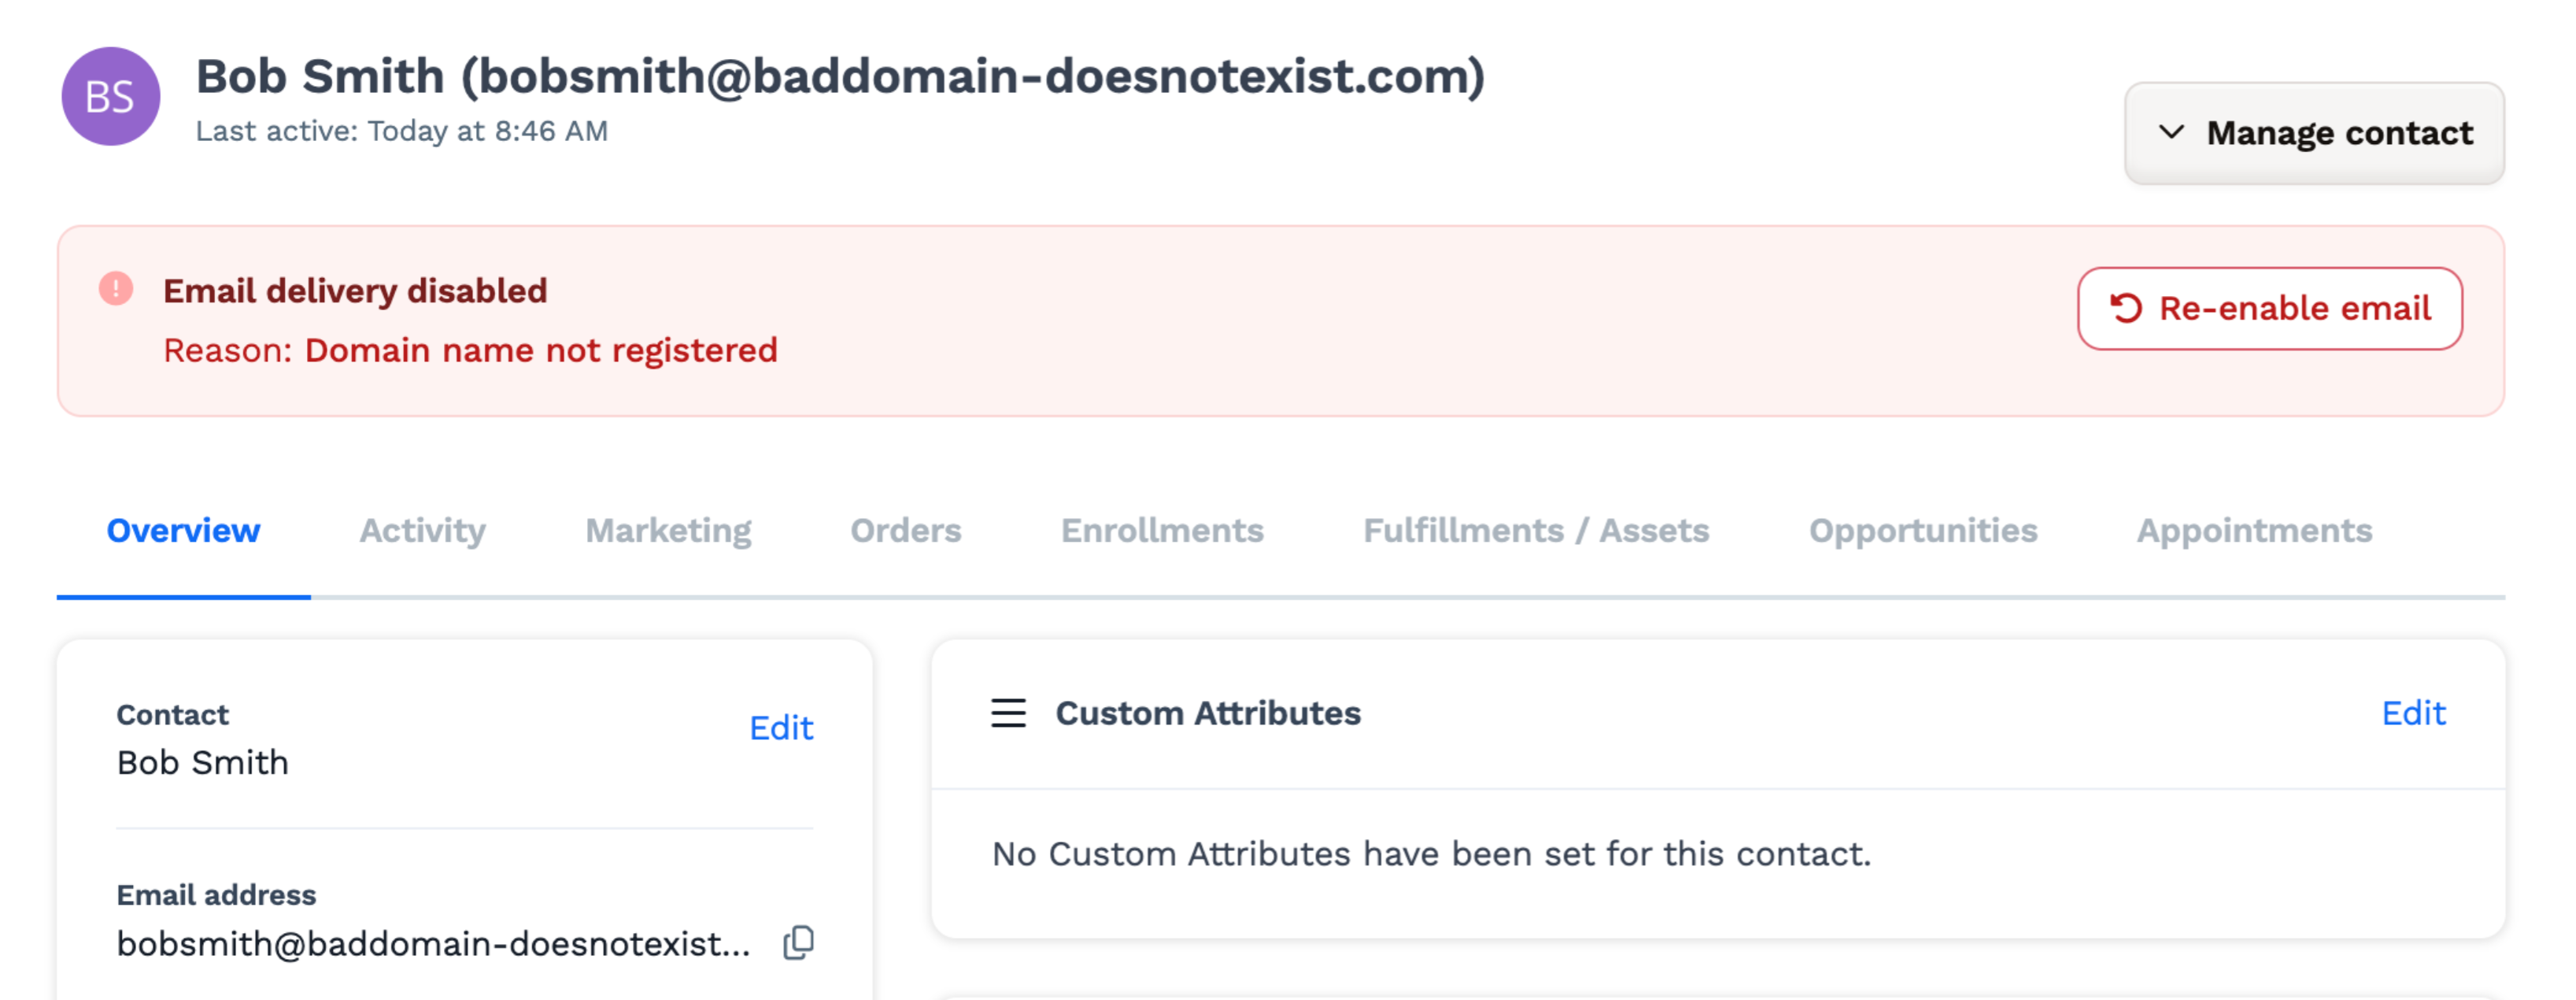
Task: View the Fulfillments / Assets tab
Action: (x=1536, y=530)
